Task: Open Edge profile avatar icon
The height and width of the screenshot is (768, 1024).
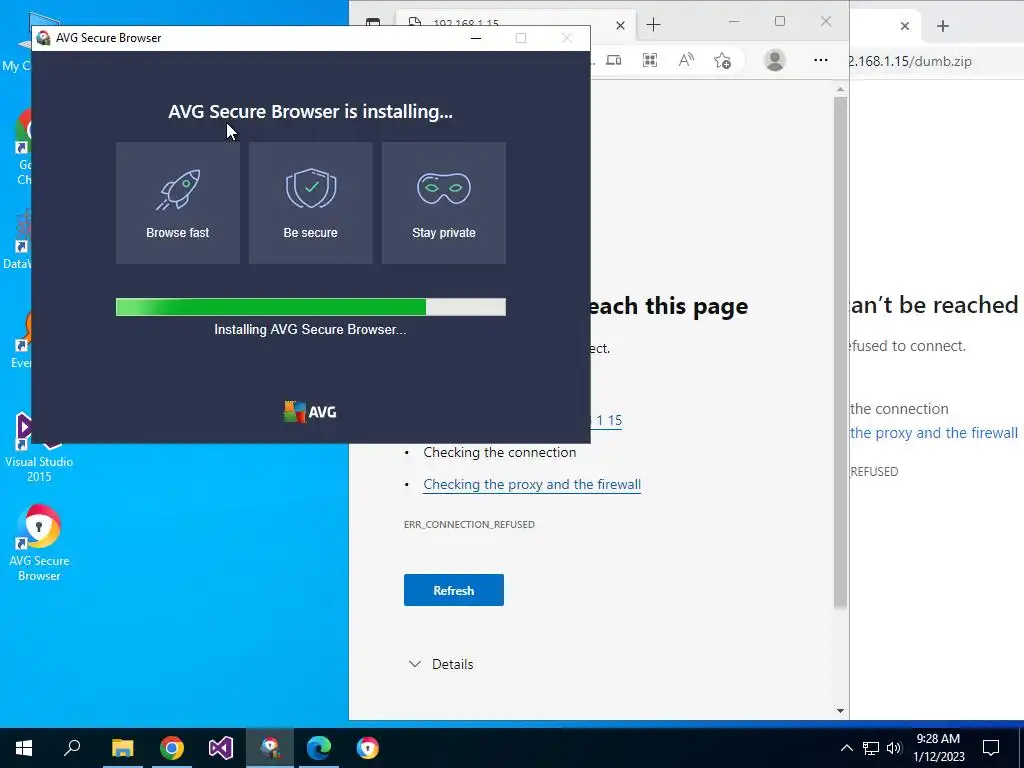Action: [x=775, y=60]
